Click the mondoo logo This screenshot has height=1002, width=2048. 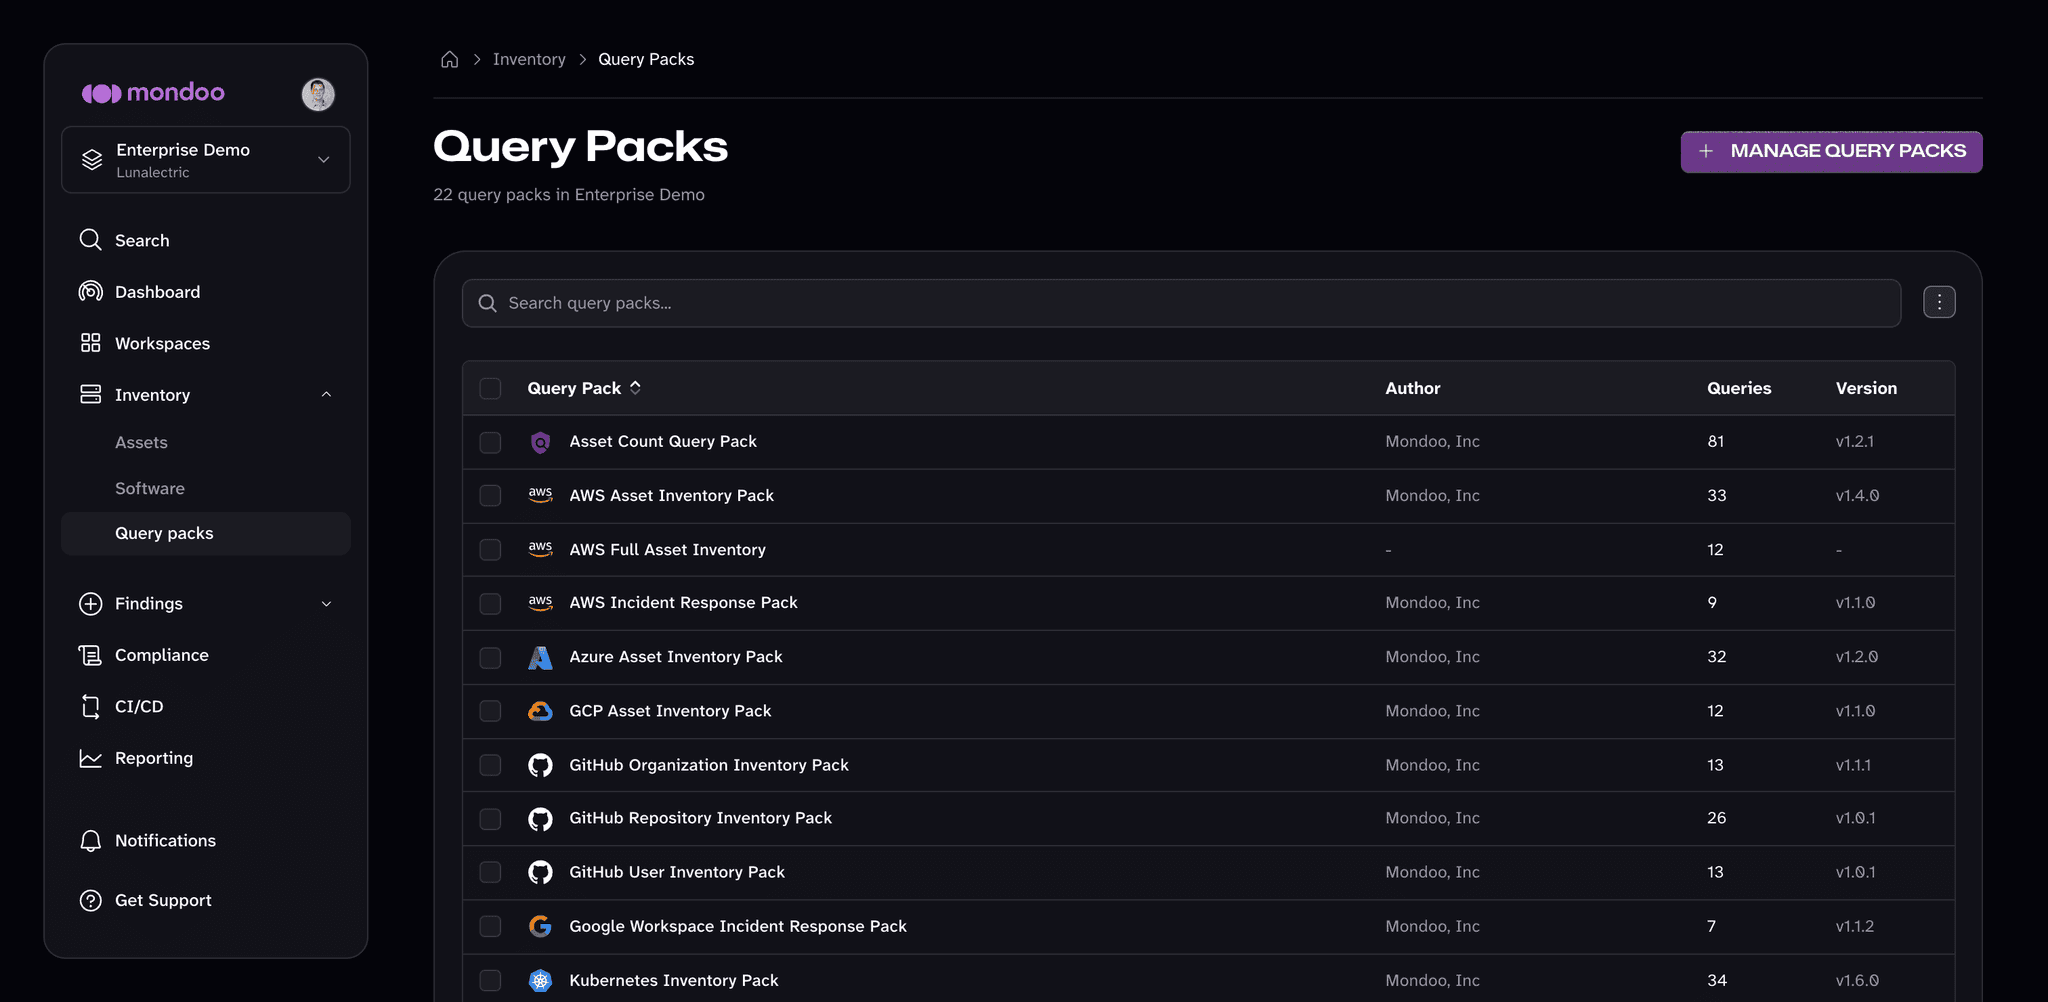(x=153, y=93)
